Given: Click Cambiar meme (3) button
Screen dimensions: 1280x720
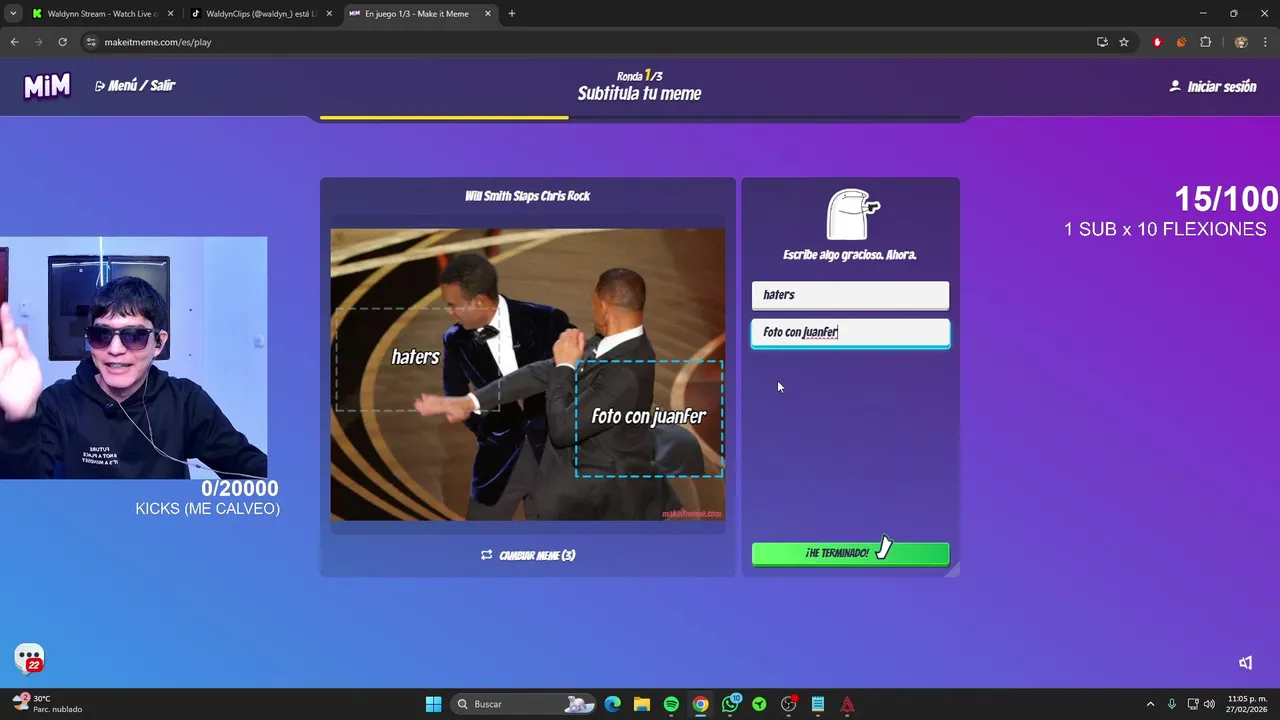Looking at the screenshot, I should pos(528,555).
